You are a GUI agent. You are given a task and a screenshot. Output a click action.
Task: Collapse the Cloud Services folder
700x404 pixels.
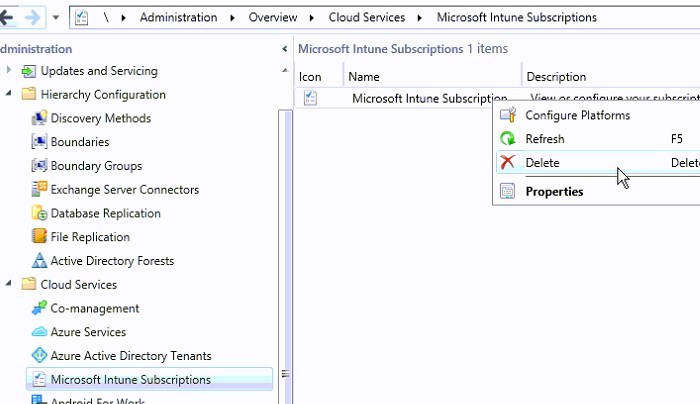pos(8,283)
